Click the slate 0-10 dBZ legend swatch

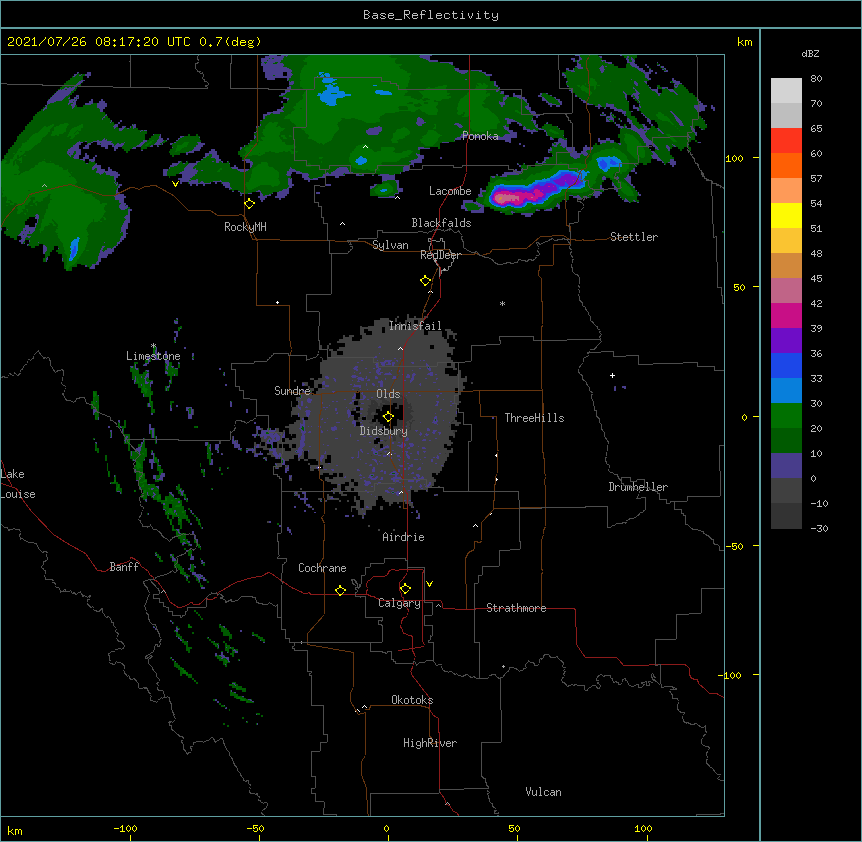[x=786, y=466]
